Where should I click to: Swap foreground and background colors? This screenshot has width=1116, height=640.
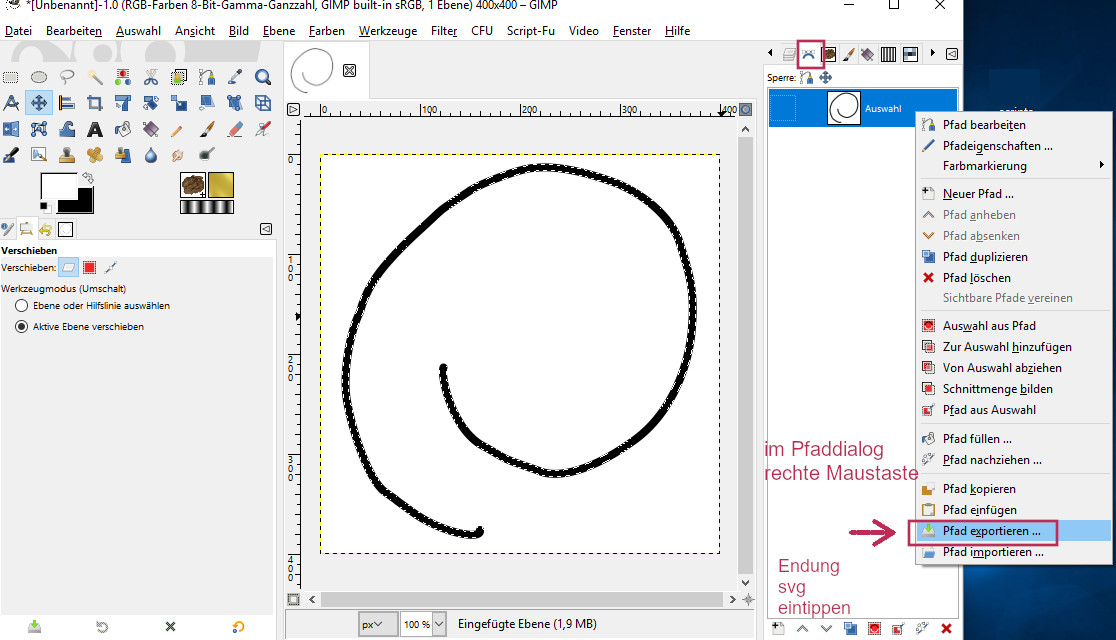pos(88,178)
